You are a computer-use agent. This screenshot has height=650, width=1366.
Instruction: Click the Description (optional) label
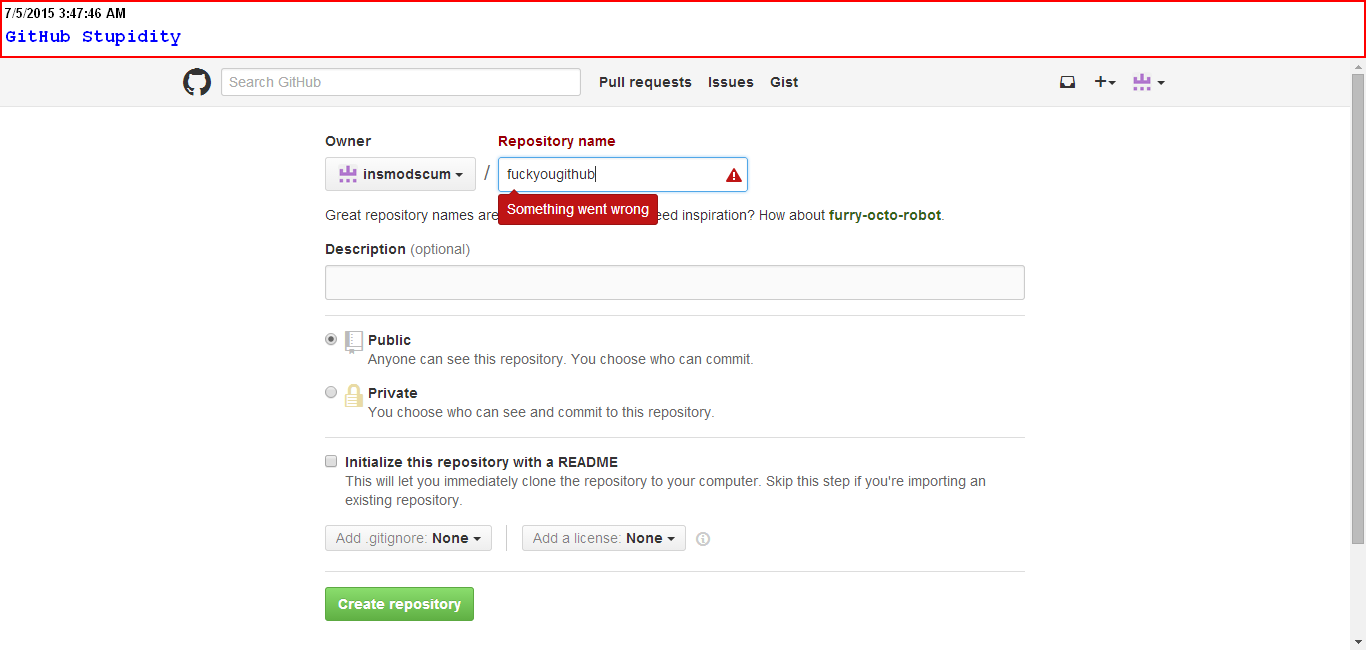coord(397,249)
